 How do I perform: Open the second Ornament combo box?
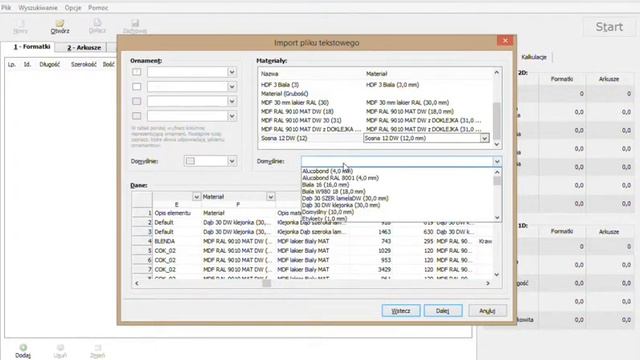232,87
